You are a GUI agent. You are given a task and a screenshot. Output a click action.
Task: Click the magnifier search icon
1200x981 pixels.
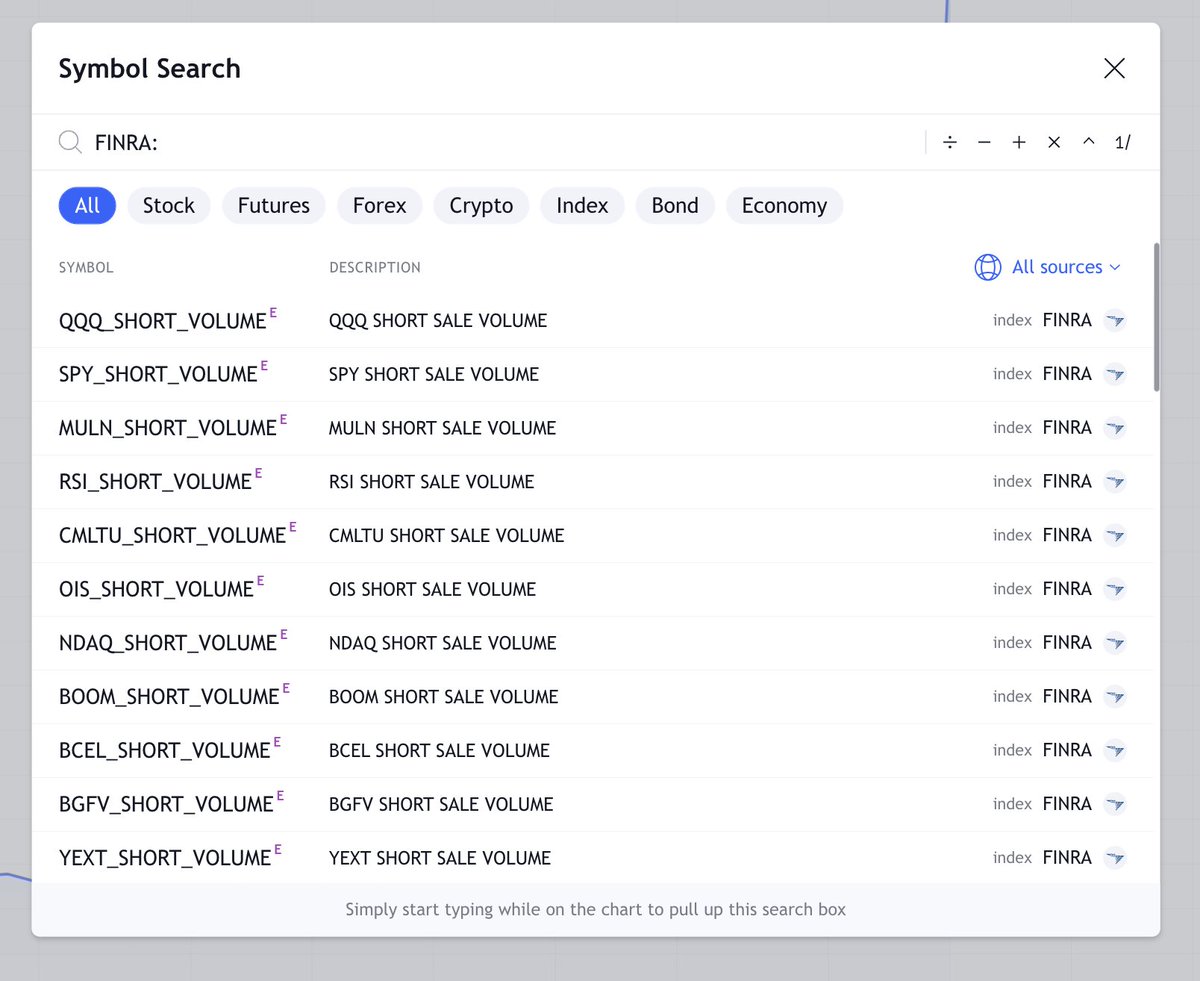[70, 142]
